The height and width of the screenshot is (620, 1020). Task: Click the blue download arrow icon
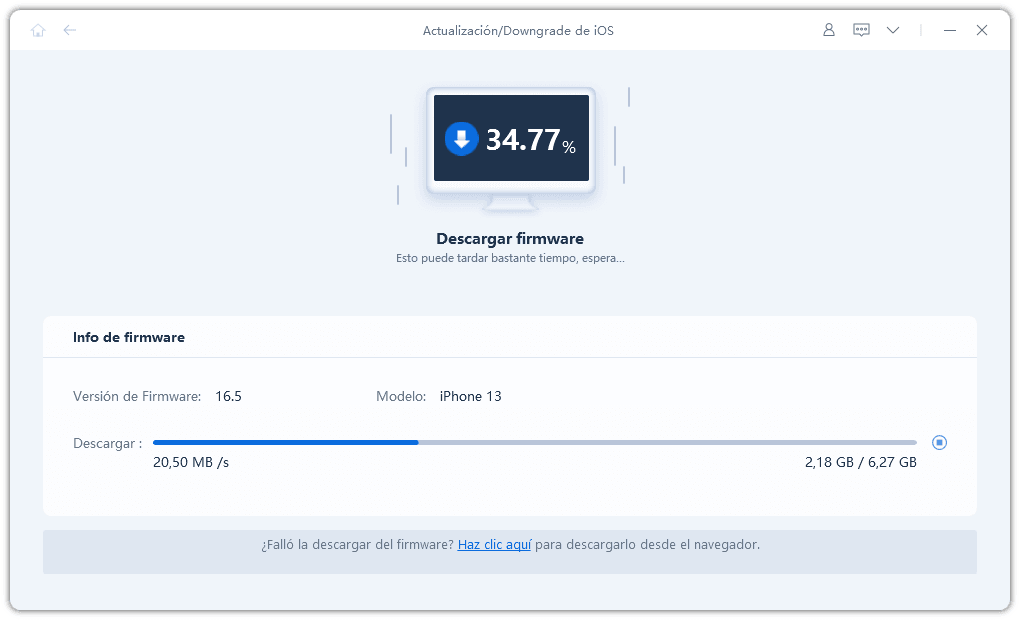(462, 139)
